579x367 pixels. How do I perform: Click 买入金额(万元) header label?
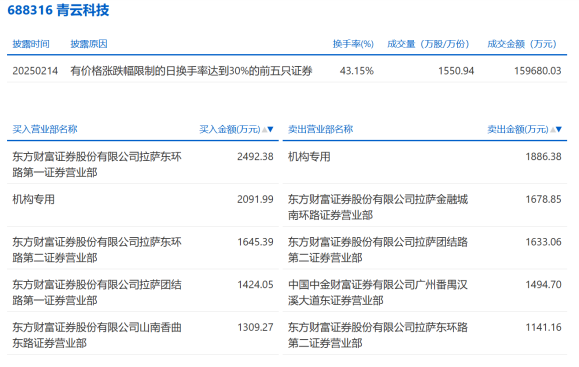pyautogui.click(x=230, y=129)
